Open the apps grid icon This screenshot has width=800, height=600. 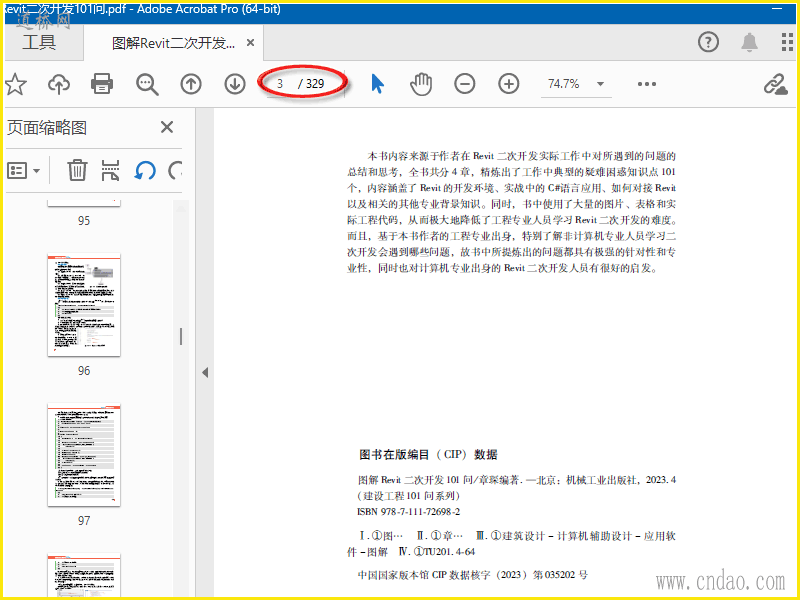tap(787, 42)
